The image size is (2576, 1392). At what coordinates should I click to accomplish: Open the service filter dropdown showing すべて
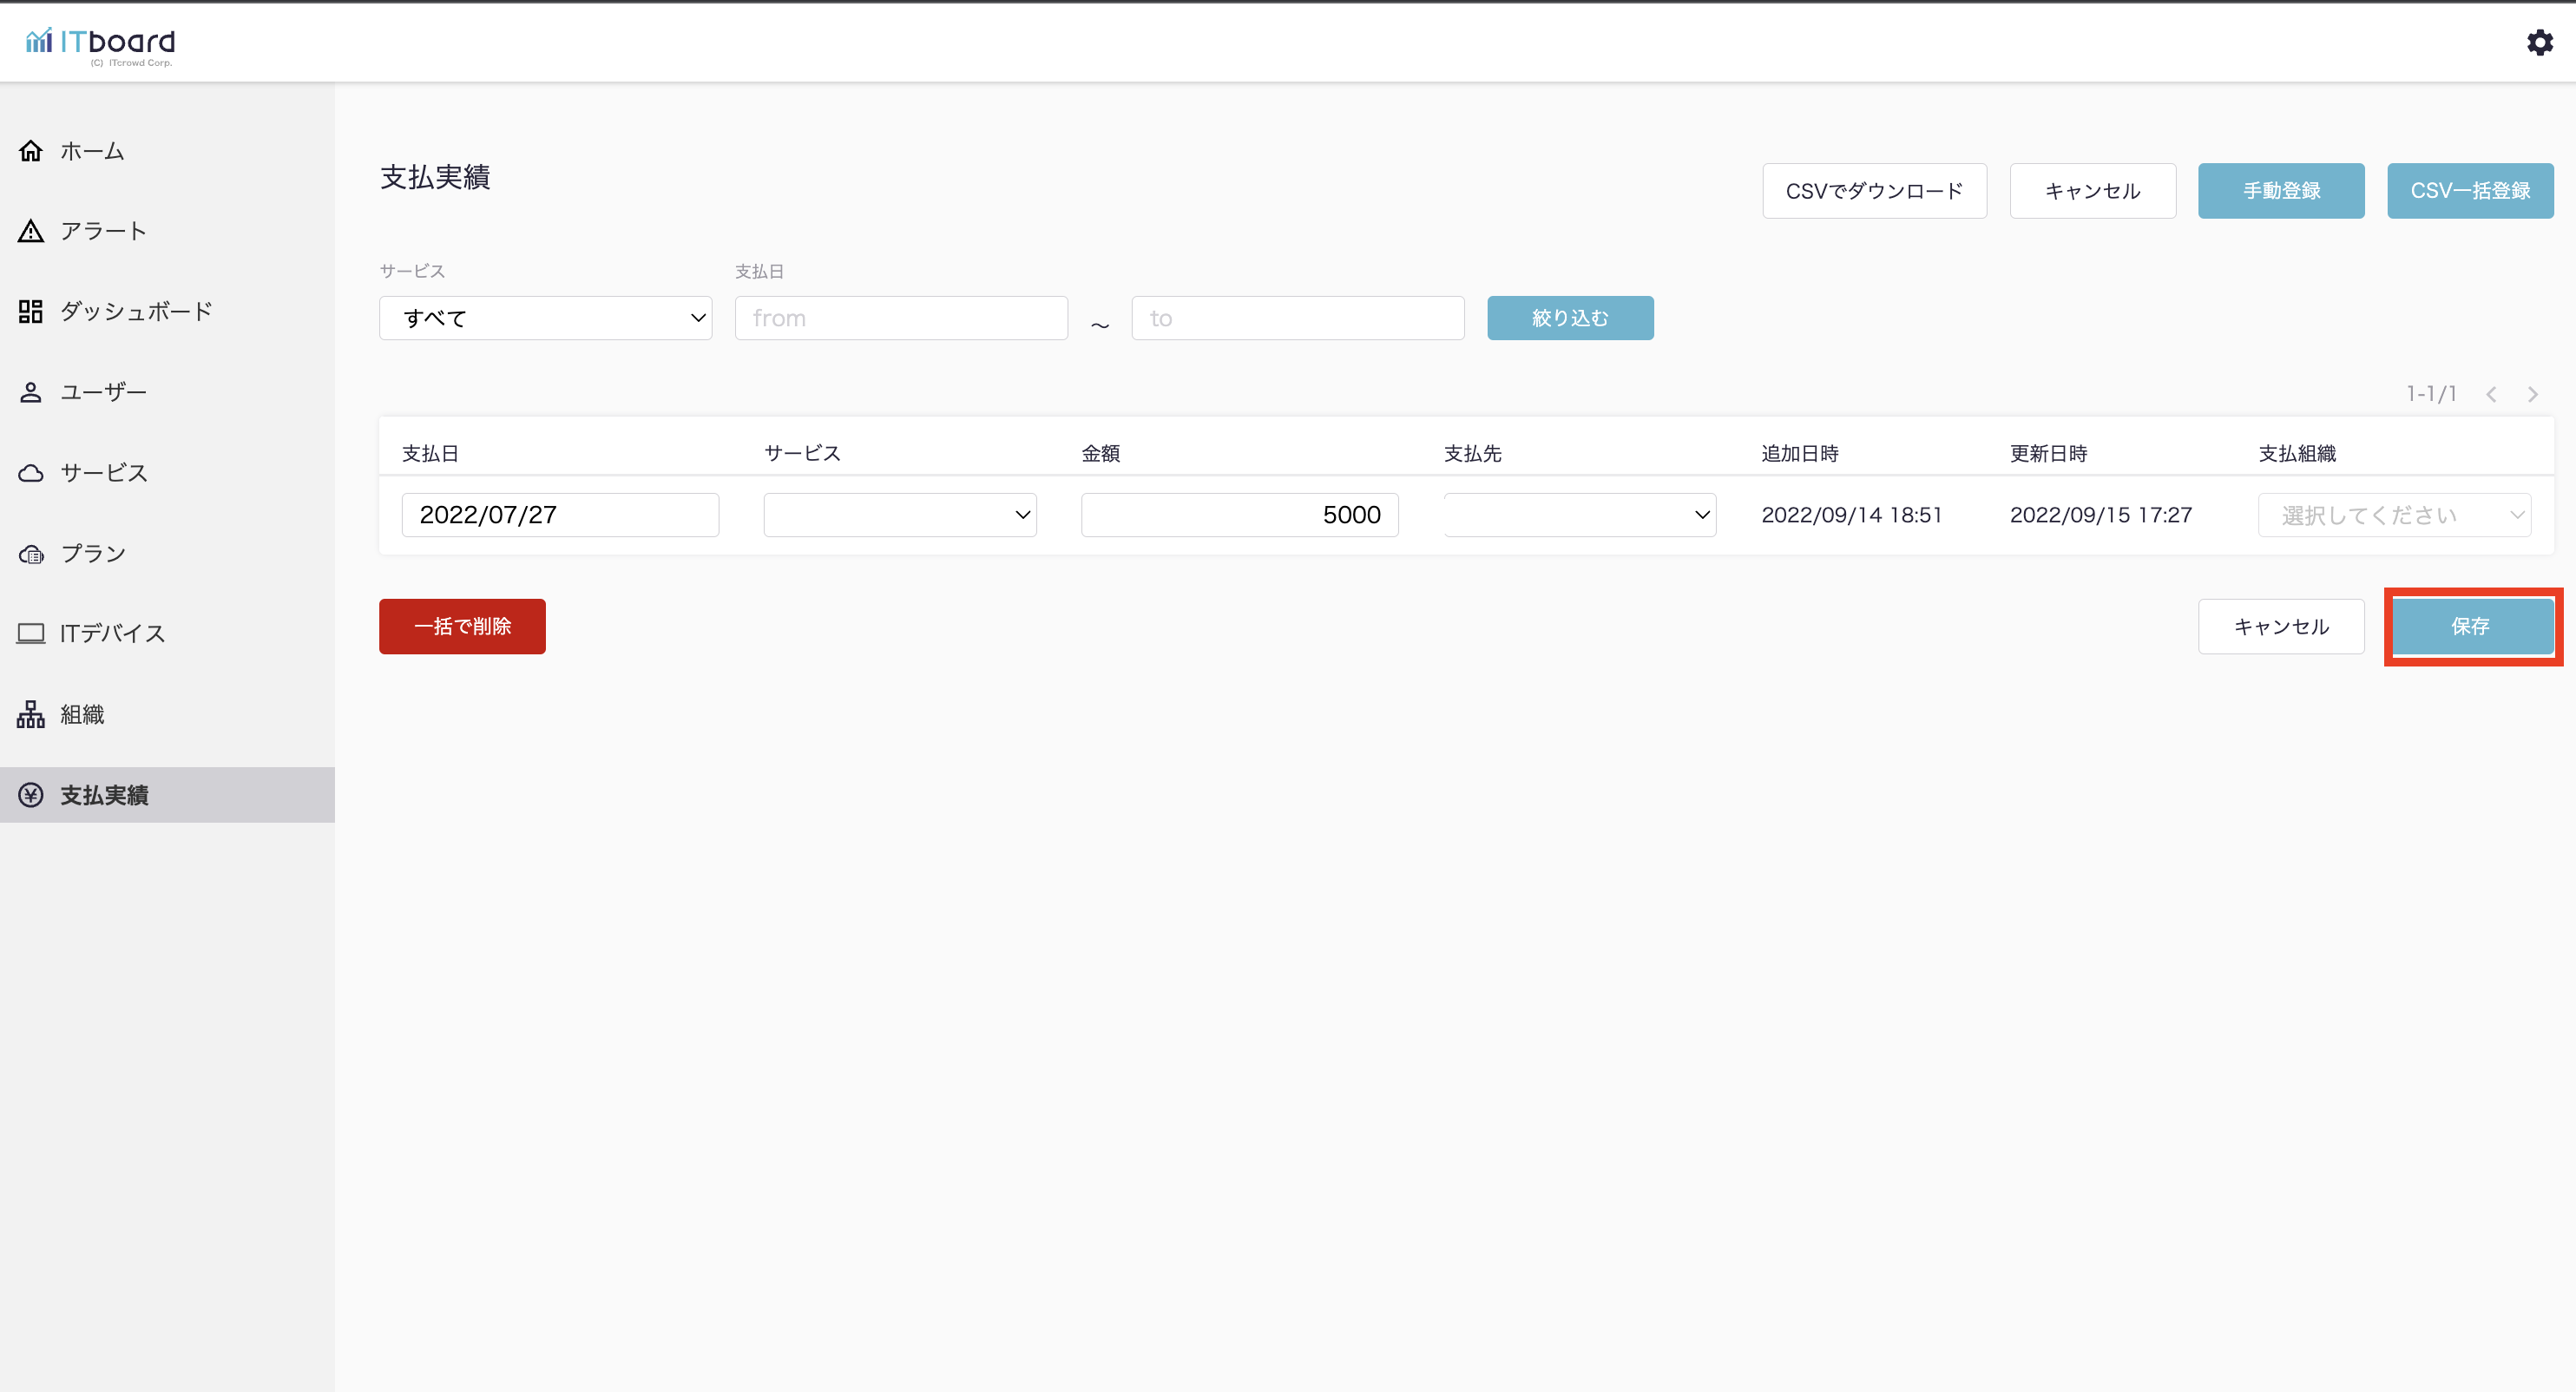coord(545,318)
